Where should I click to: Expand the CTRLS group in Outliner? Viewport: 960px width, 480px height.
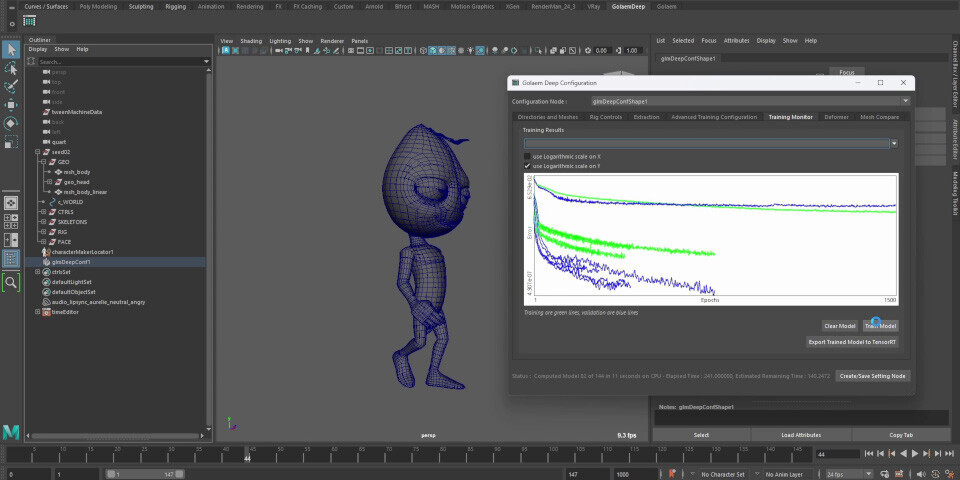click(x=43, y=212)
